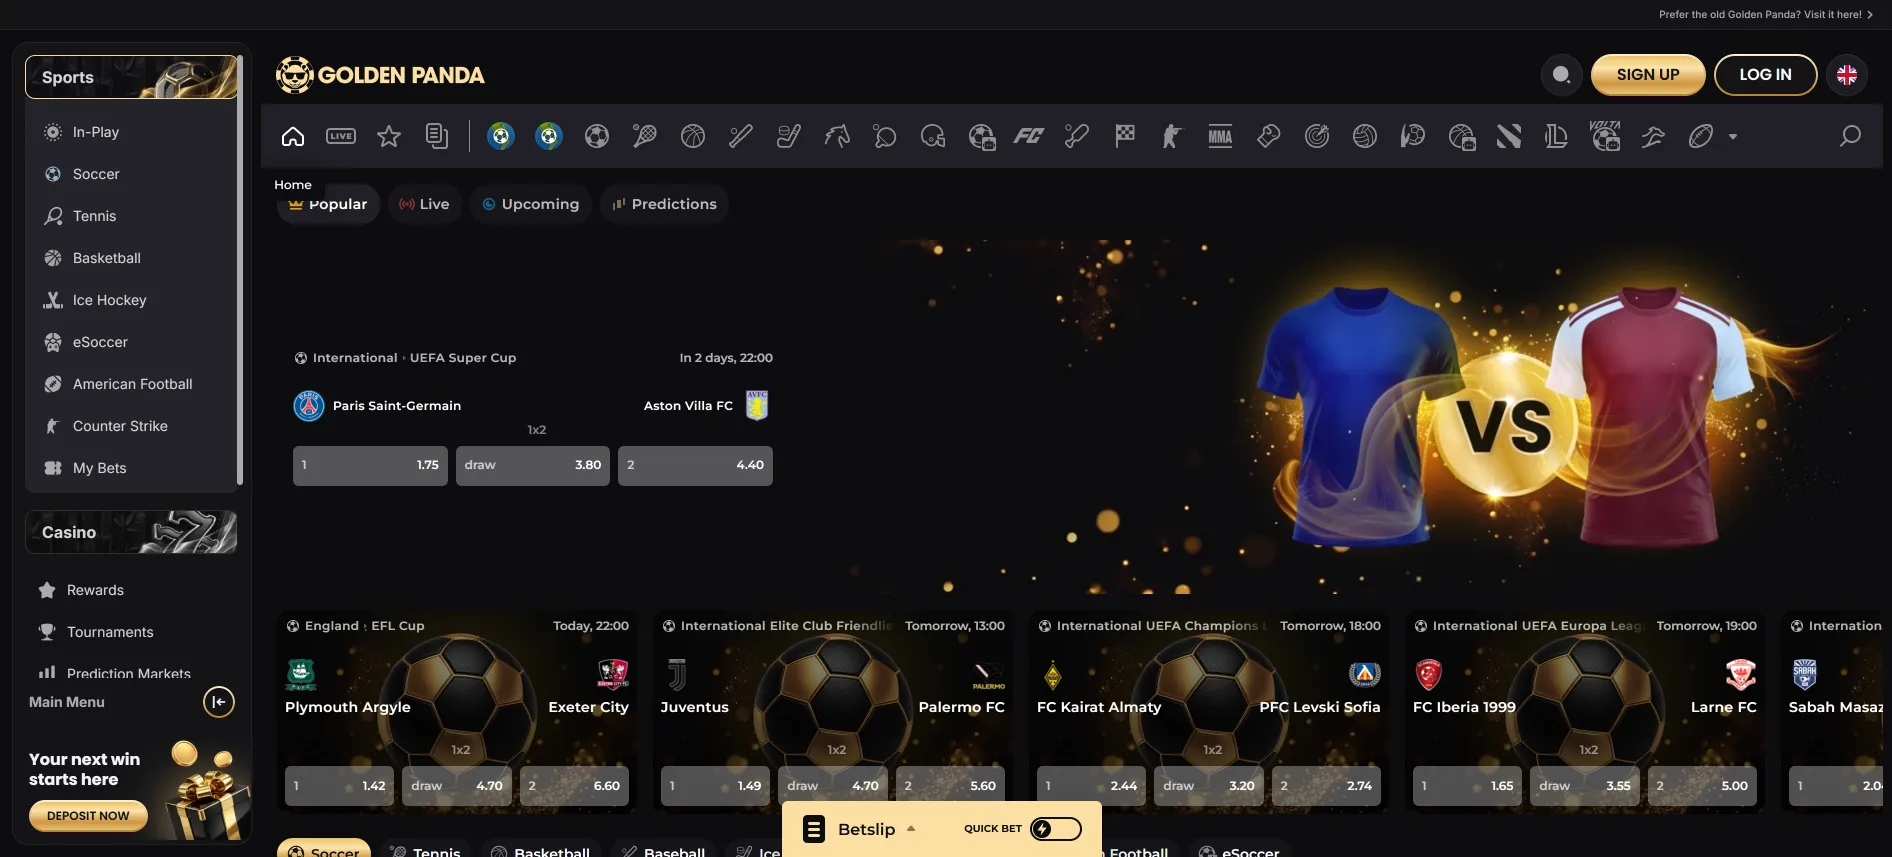Select the table tennis paddle icon
The image size is (1892, 857).
pyautogui.click(x=885, y=136)
